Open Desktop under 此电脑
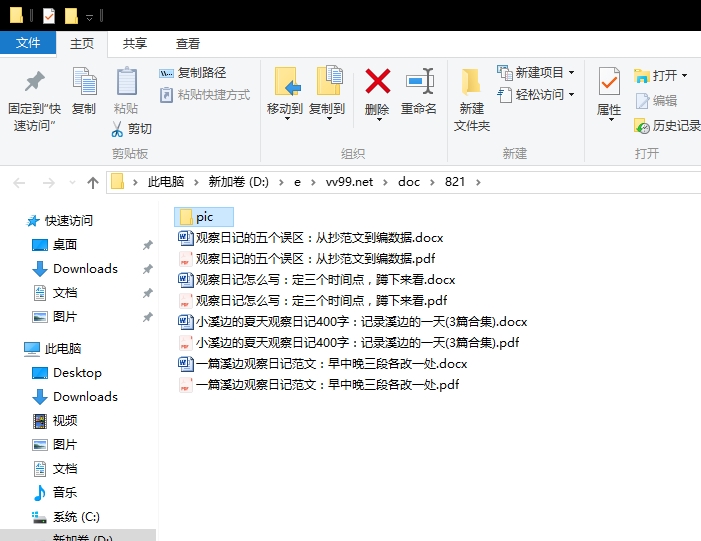The image size is (701, 541). (67, 372)
